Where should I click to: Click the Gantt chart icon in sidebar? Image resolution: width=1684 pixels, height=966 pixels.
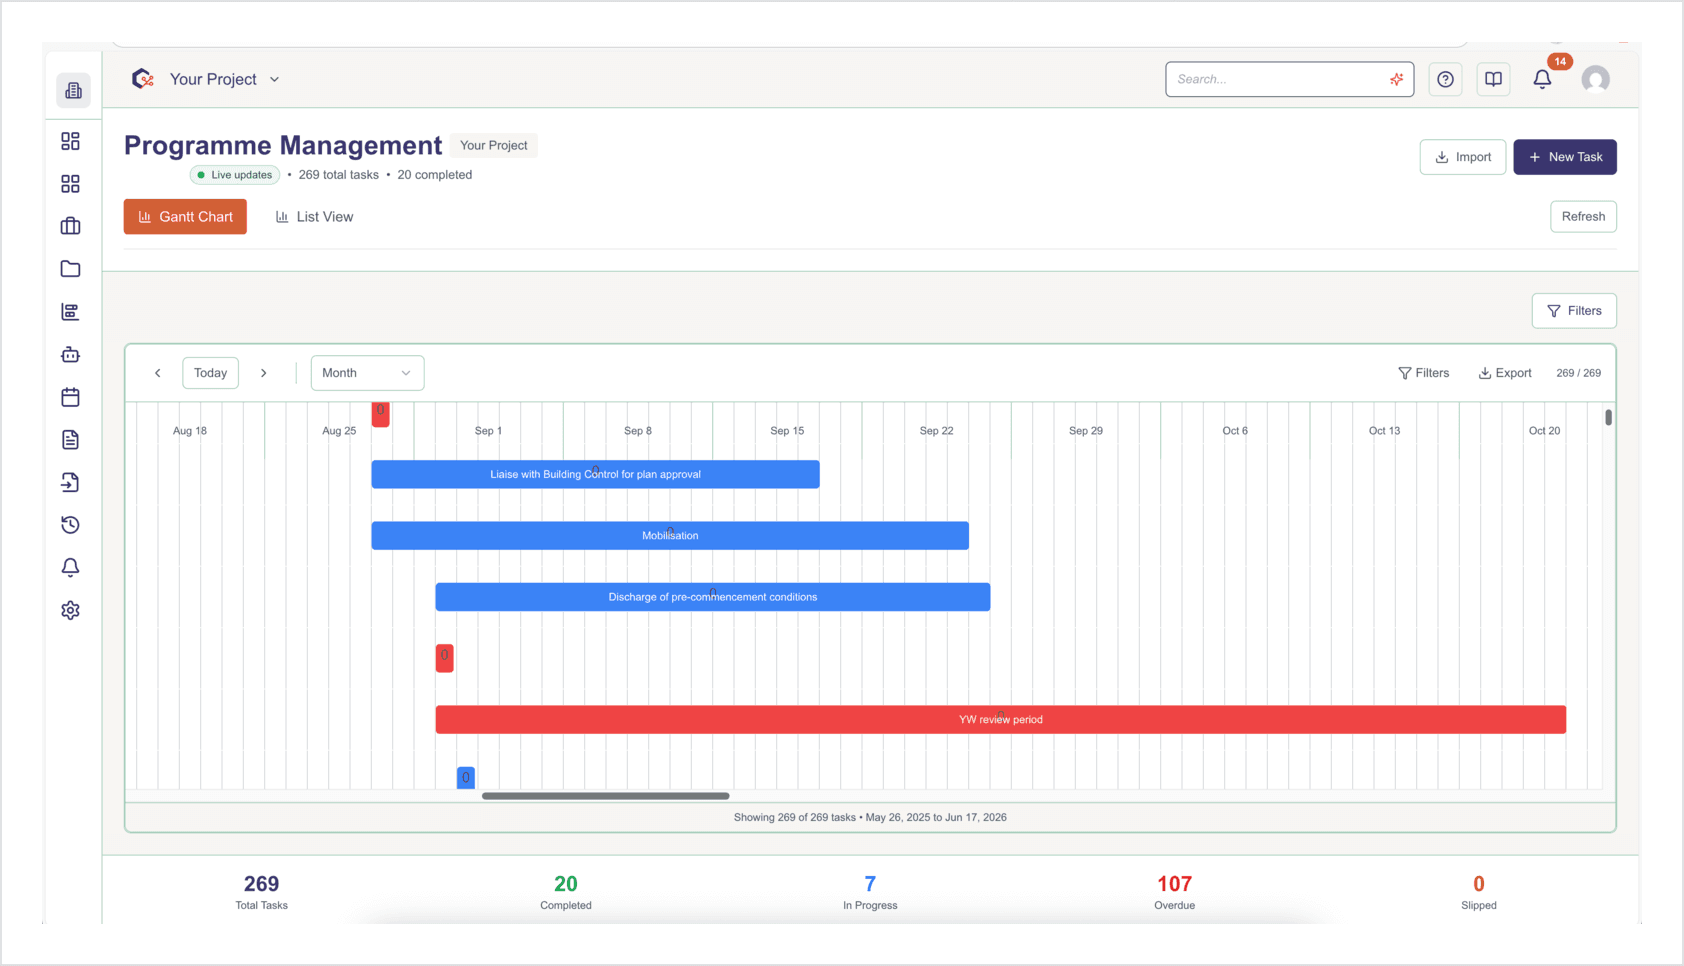(x=70, y=311)
